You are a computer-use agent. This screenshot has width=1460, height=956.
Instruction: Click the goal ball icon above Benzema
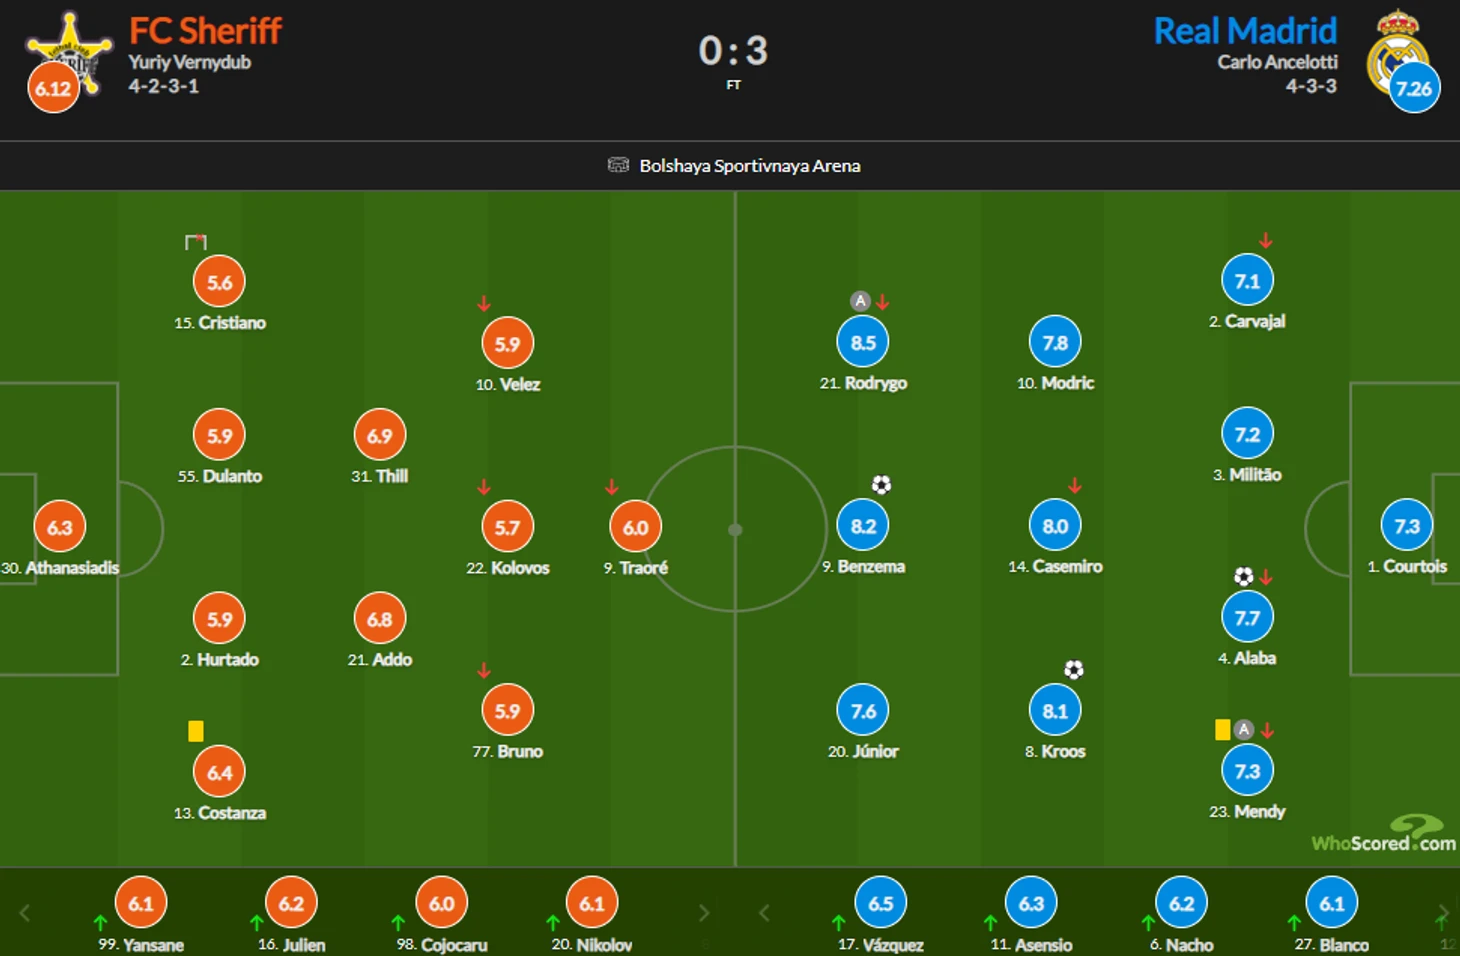click(881, 485)
